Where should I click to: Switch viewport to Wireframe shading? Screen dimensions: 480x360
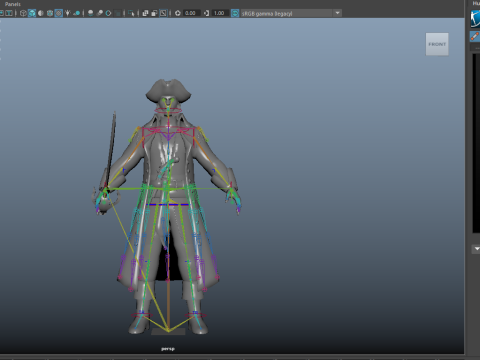coord(23,13)
